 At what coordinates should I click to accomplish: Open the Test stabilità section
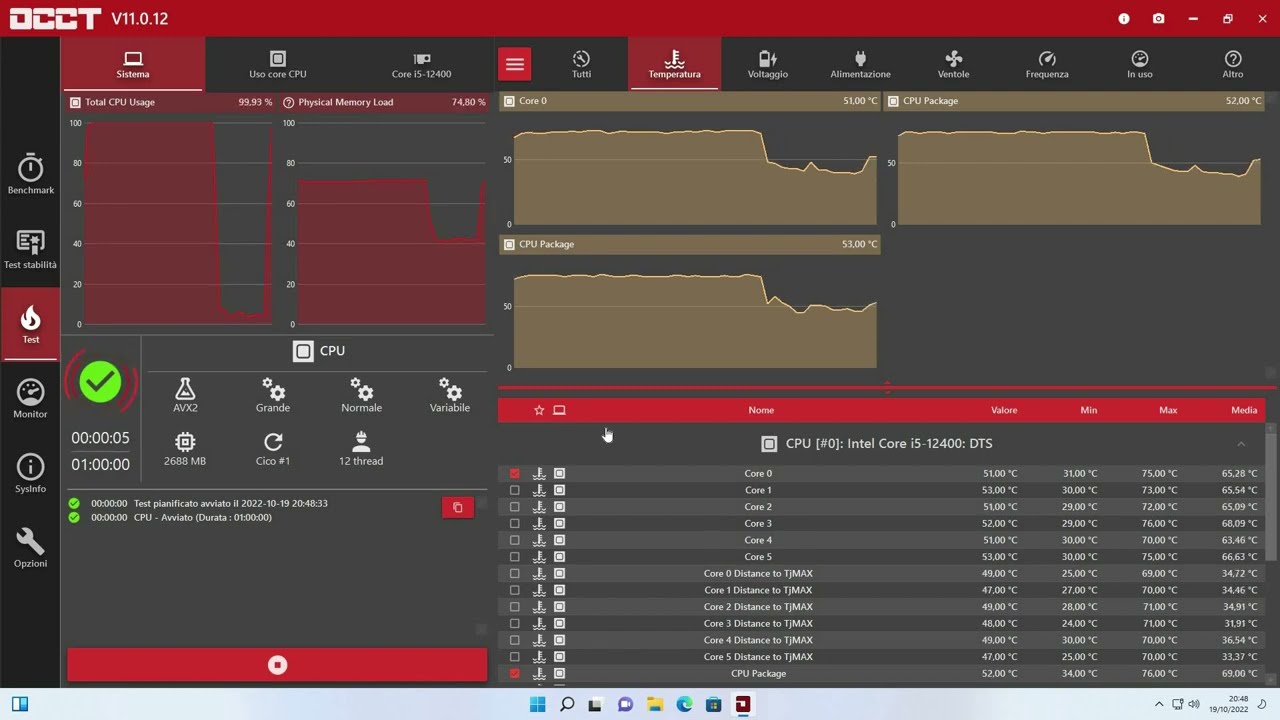(30, 250)
